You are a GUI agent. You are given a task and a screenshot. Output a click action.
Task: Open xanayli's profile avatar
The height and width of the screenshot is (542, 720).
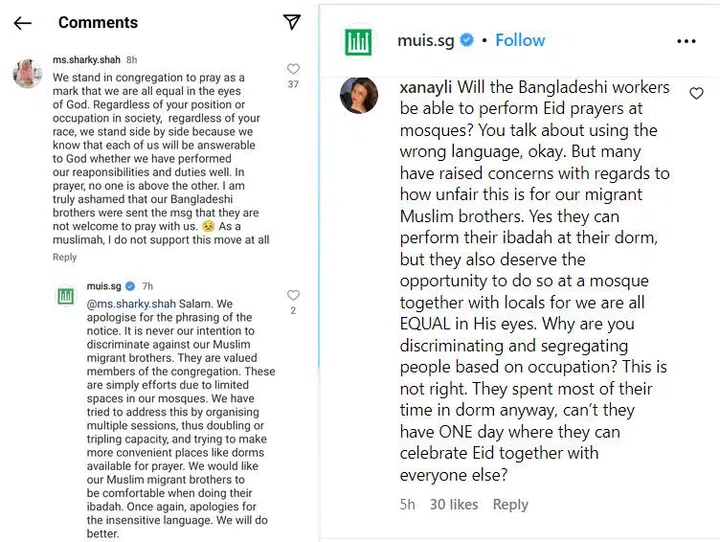(360, 94)
